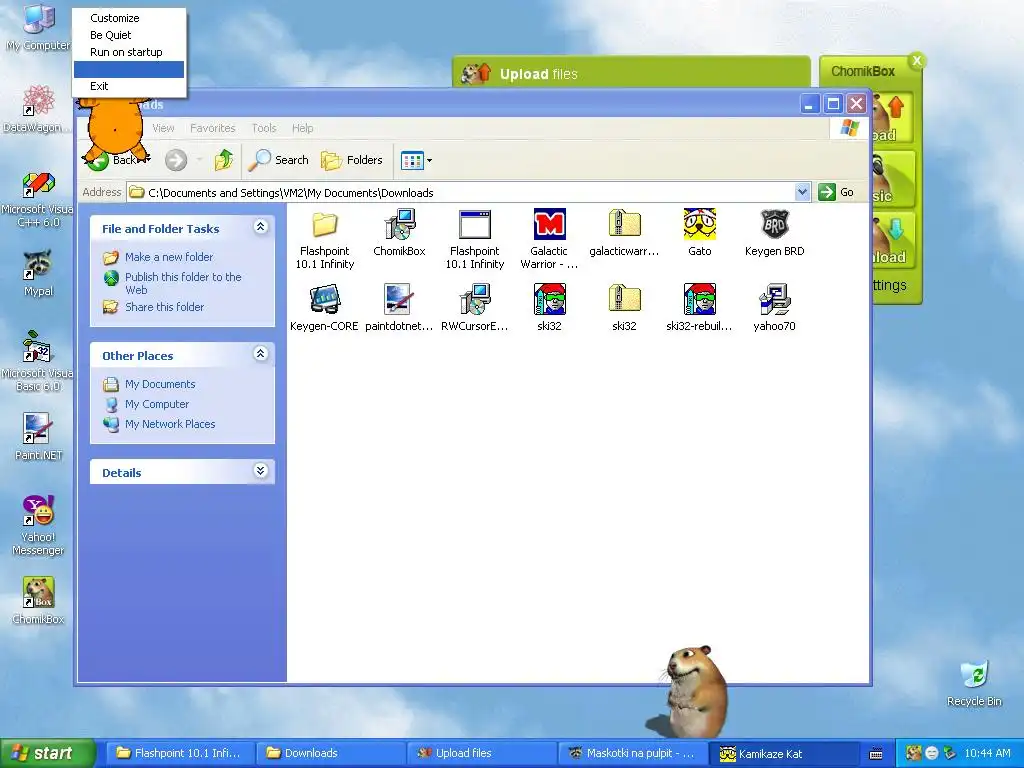The width and height of the screenshot is (1024, 768).
Task: Expand the Details panel
Action: (260, 471)
